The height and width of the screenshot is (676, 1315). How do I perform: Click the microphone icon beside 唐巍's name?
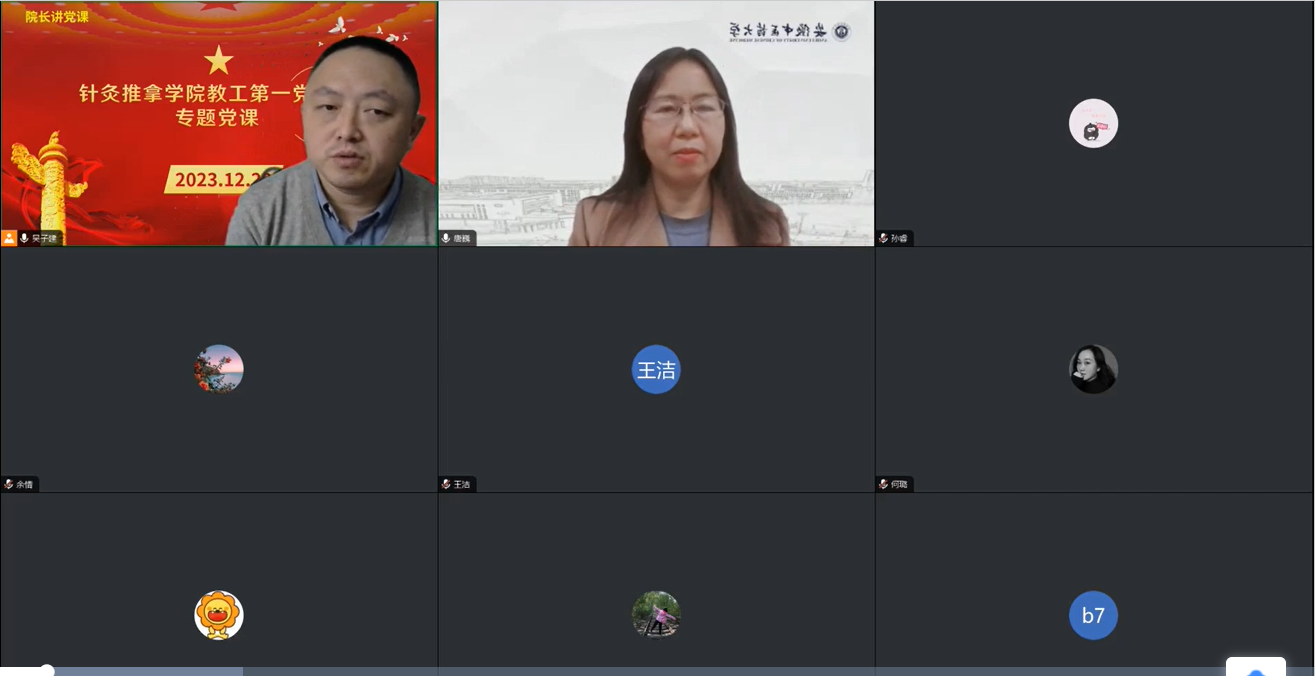(x=446, y=238)
